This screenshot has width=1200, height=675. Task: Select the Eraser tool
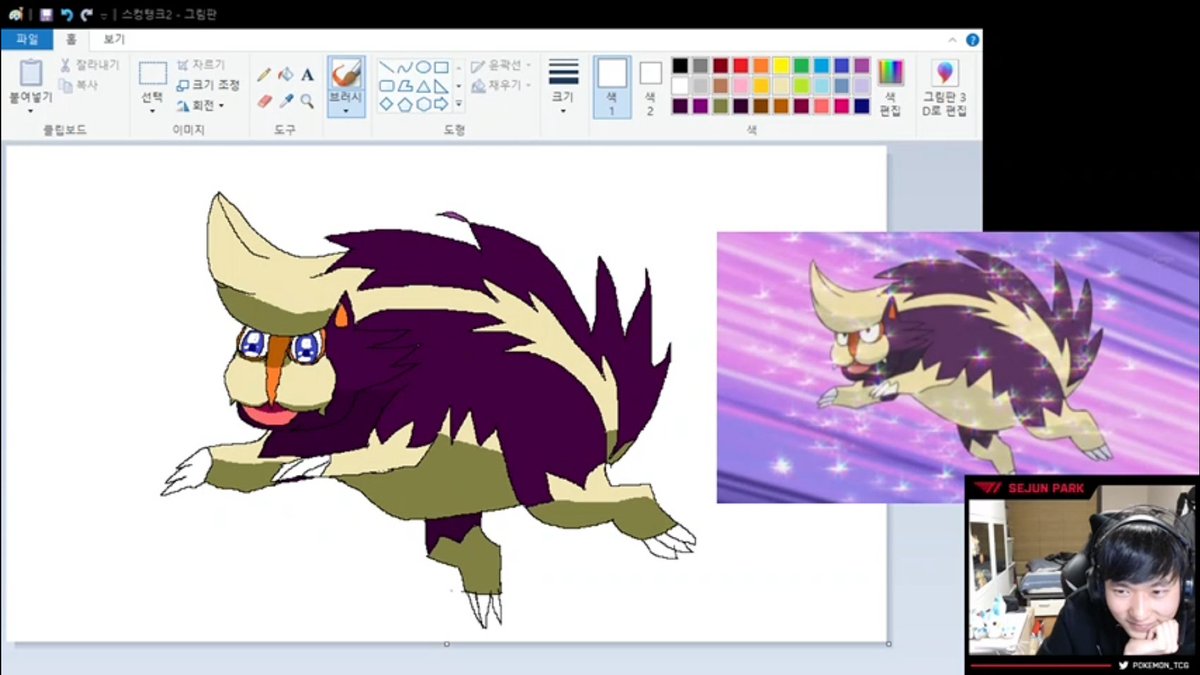coord(264,101)
